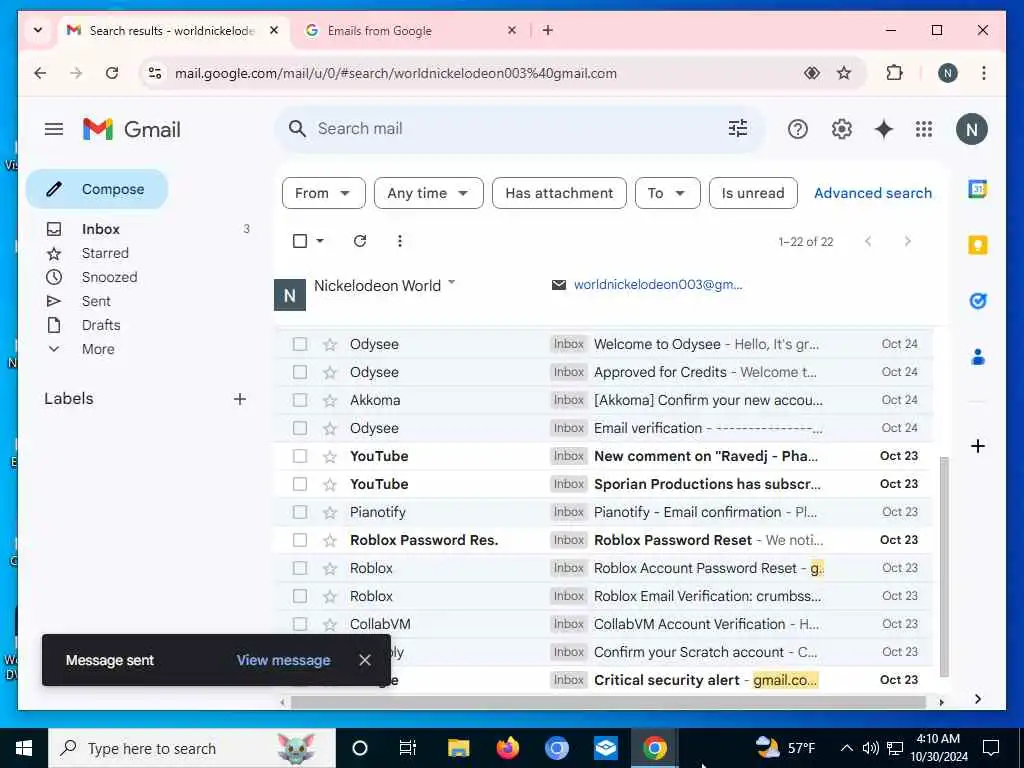This screenshot has width=1024, height=768.
Task: Open Chrome extensions puzzle icon
Action: [894, 73]
